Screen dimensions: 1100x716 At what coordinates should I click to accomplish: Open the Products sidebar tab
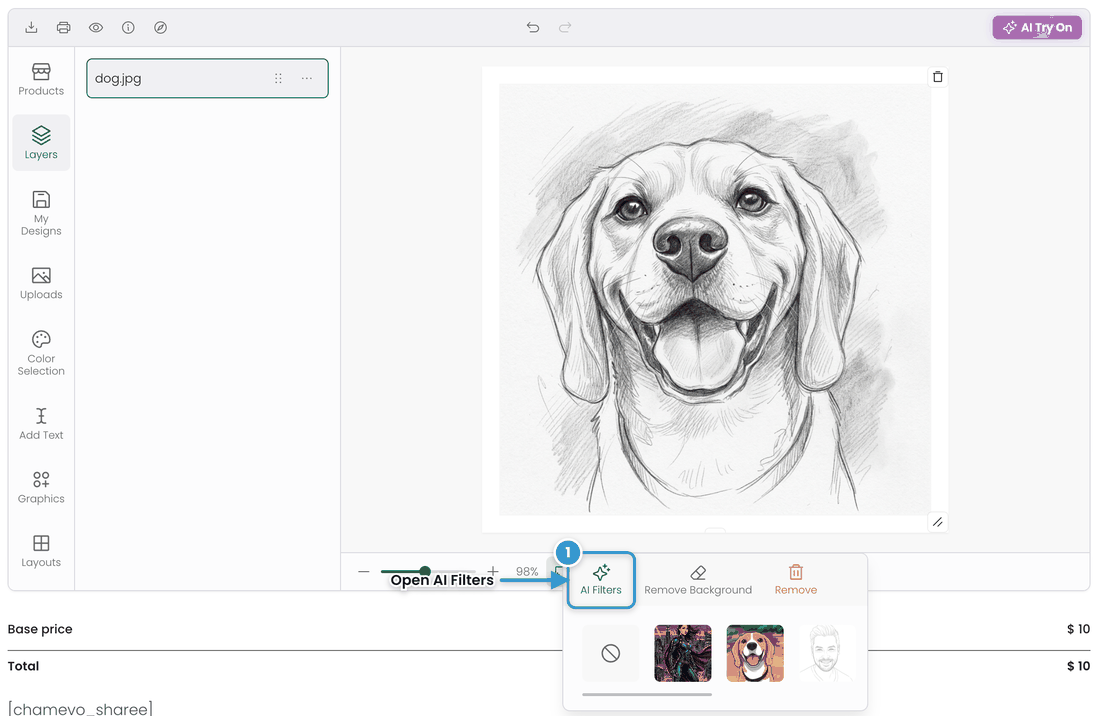(41, 79)
